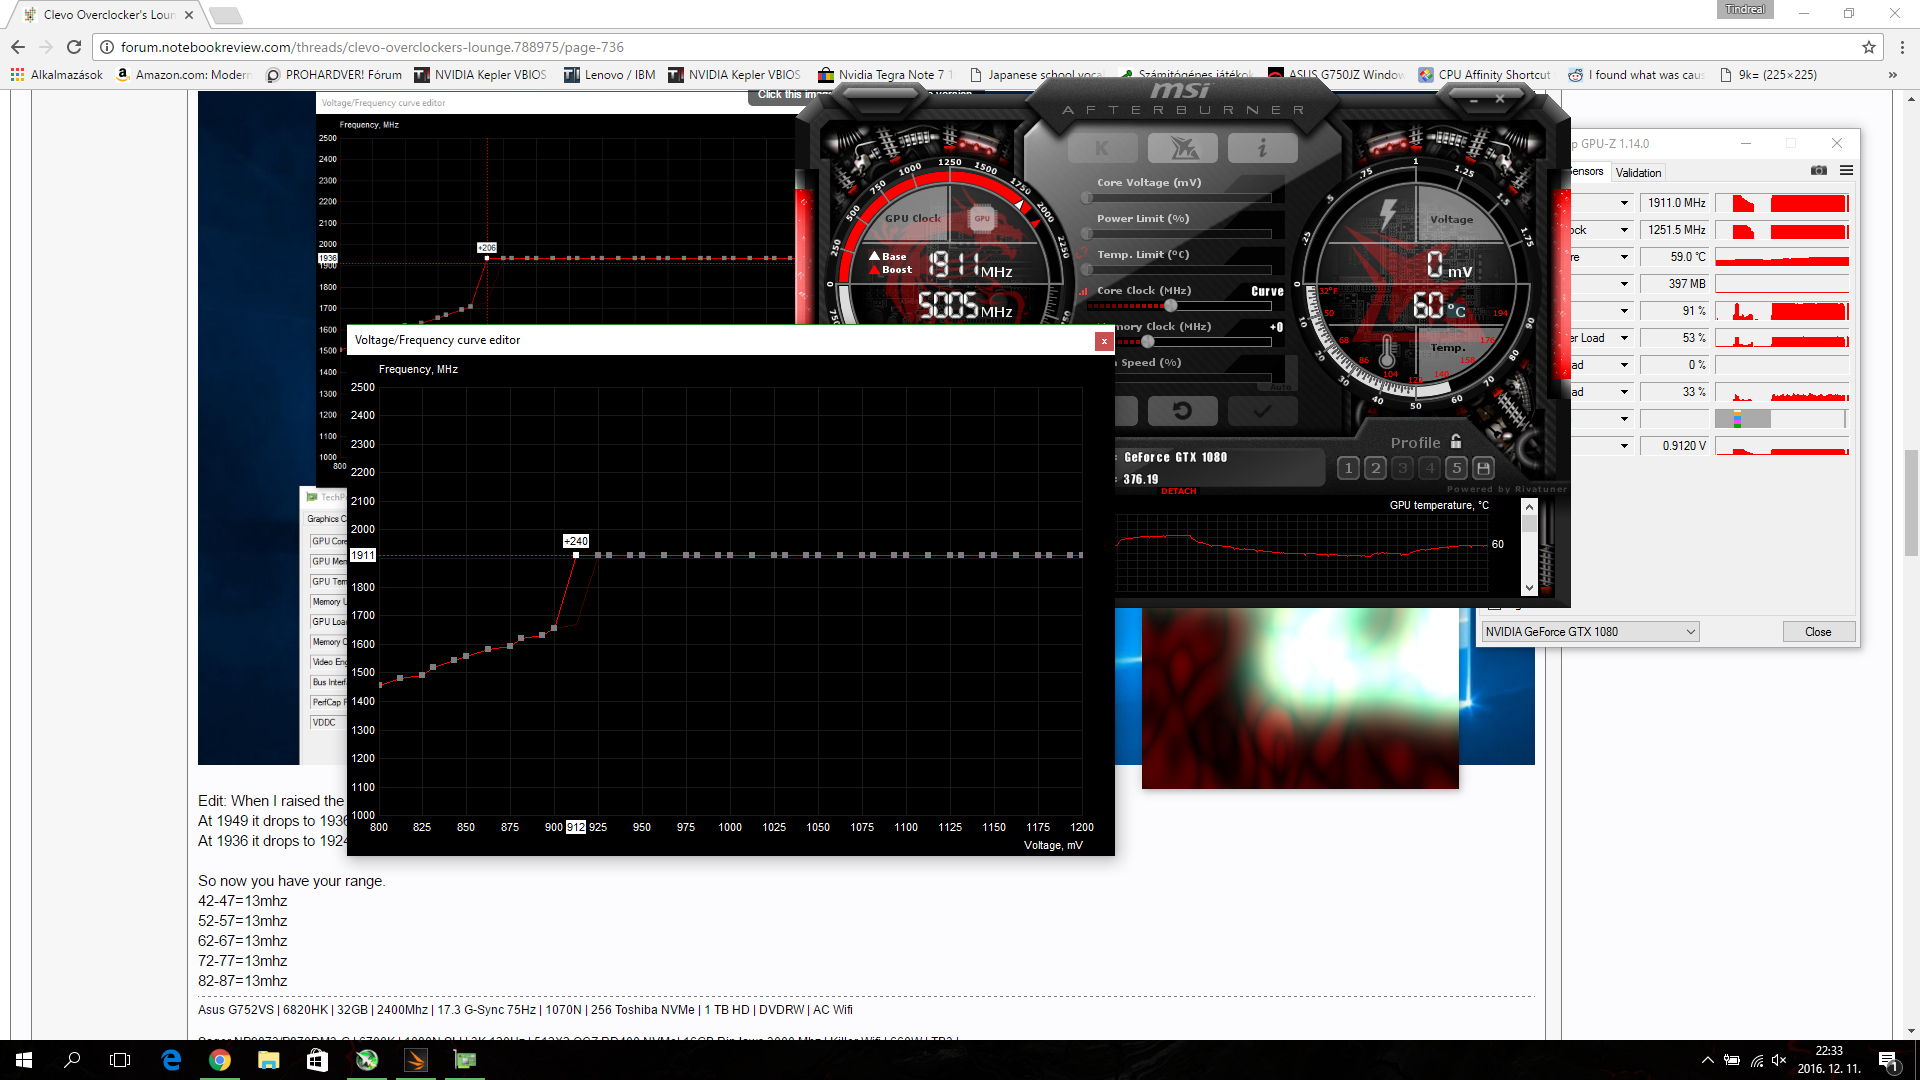Screen dimensions: 1920x1080
Task: Open the Amazon.com bookmark
Action: click(x=184, y=75)
